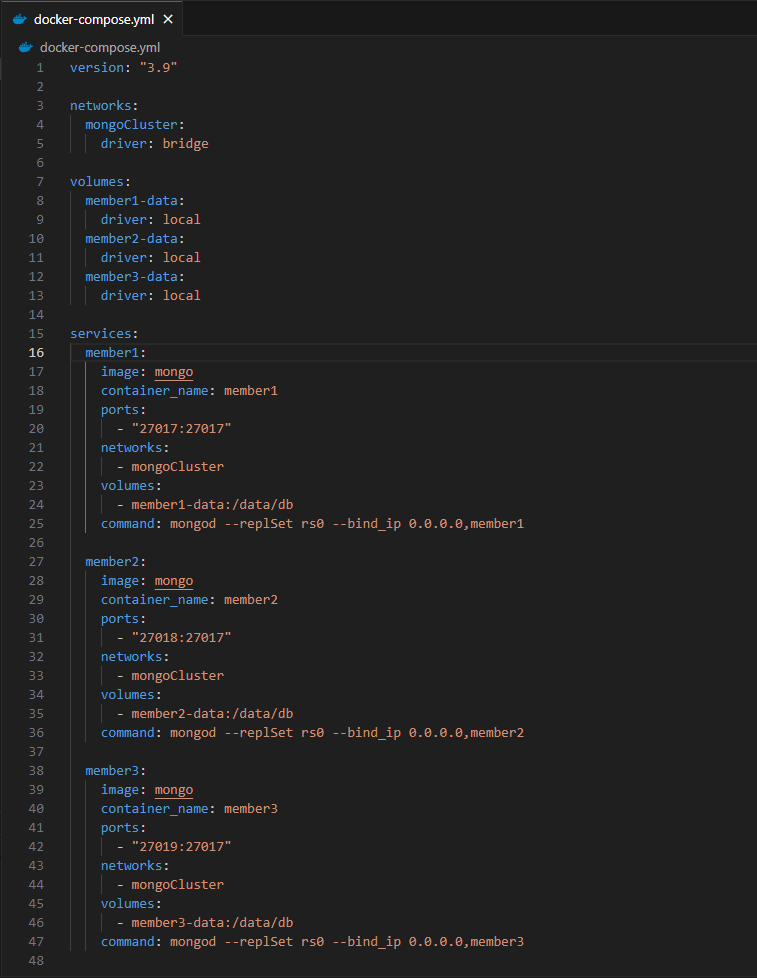The height and width of the screenshot is (978, 757).
Task: Click the Docker icon in the breadcrumb bar
Action: coord(26,47)
